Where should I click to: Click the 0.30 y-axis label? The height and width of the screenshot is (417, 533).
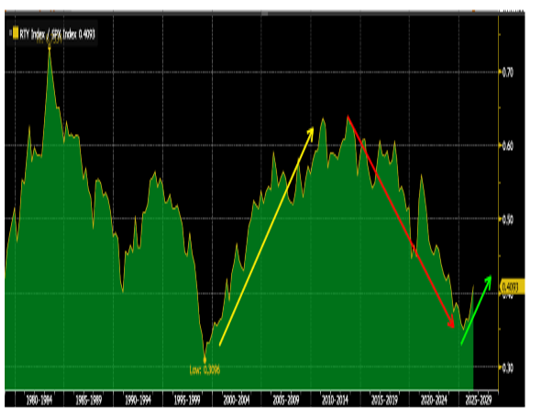[x=508, y=368]
